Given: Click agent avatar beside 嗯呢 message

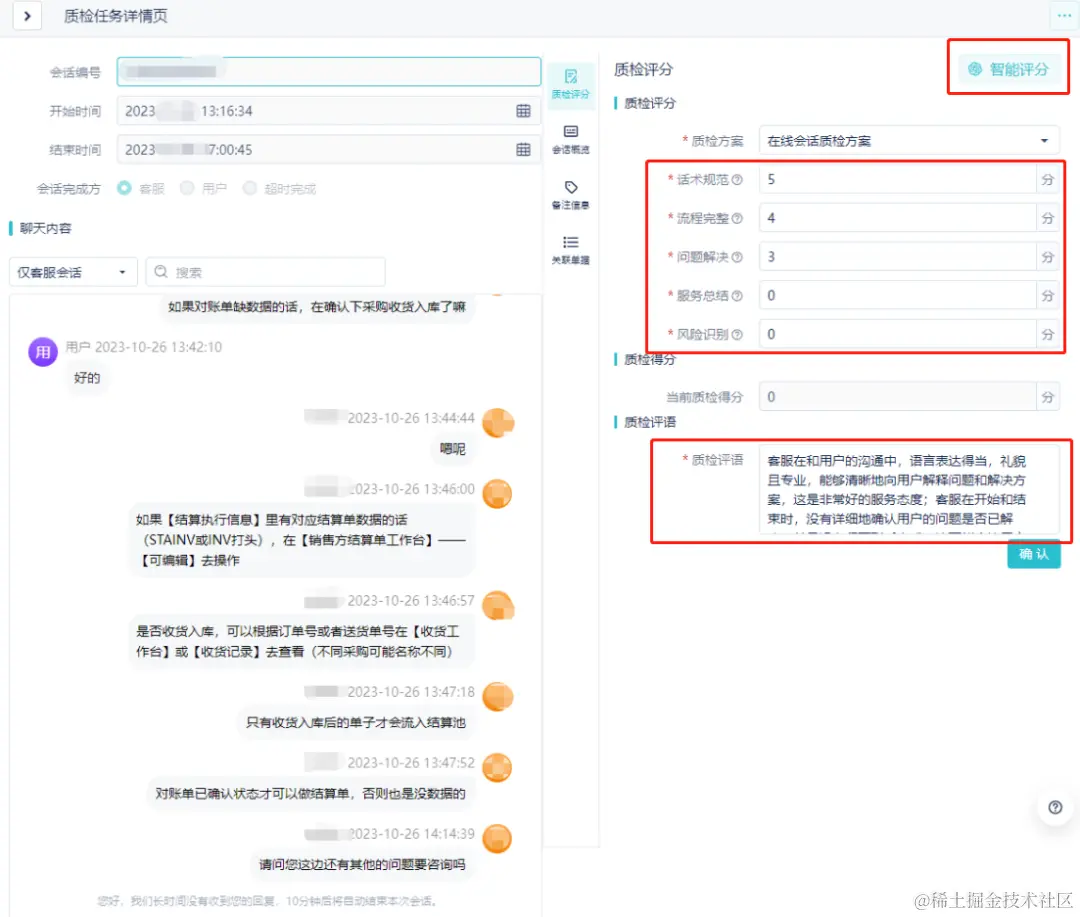Looking at the screenshot, I should click(x=497, y=423).
